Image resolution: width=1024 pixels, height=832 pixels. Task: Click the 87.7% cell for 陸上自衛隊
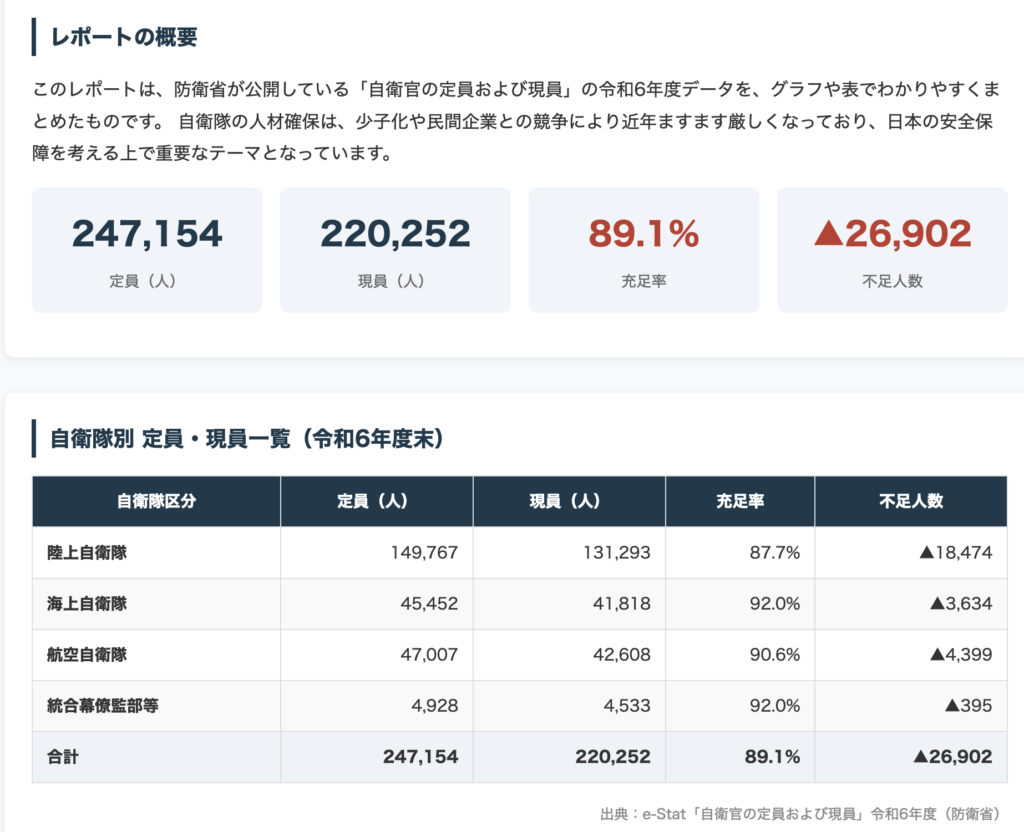pos(773,552)
